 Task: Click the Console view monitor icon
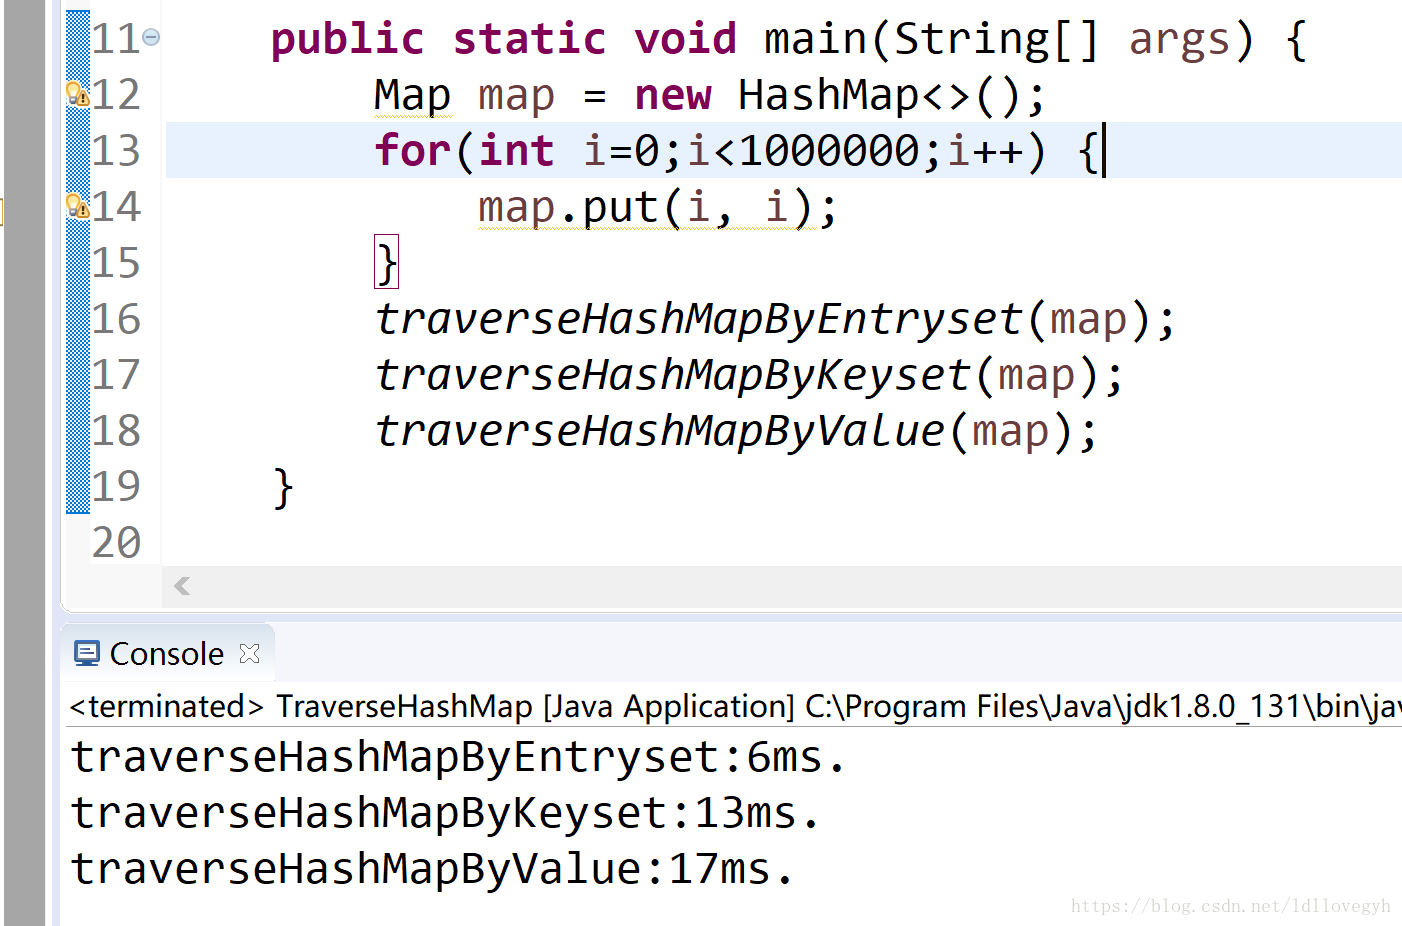pos(87,652)
